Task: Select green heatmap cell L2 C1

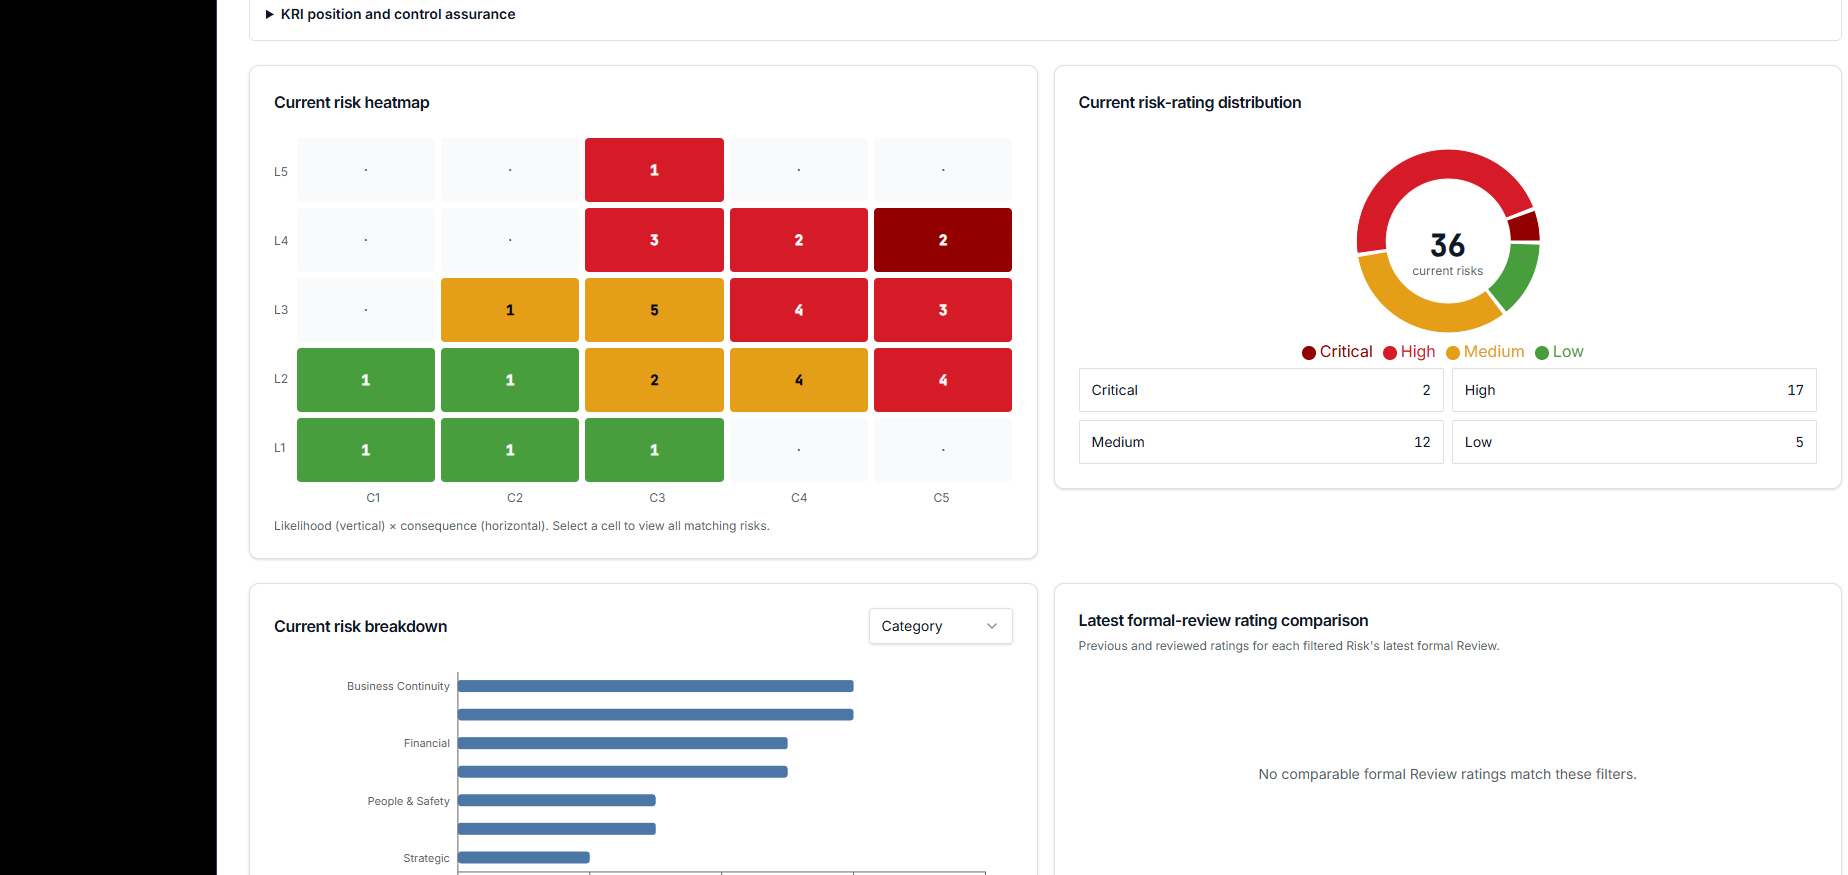Action: coord(366,380)
